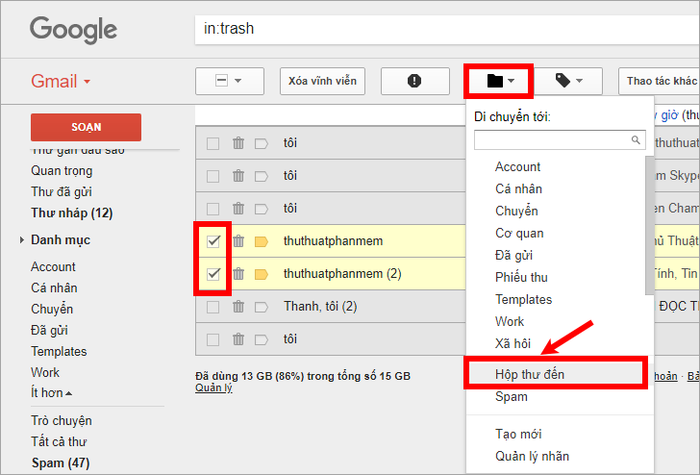
Task: Click importance marker in first tôi row
Action: [x=261, y=143]
